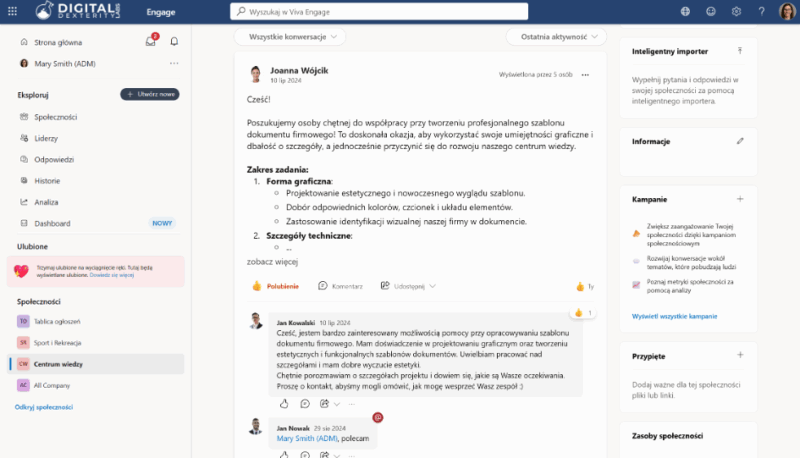Open the Ostatnia aktywność sort dropdown

(x=556, y=37)
